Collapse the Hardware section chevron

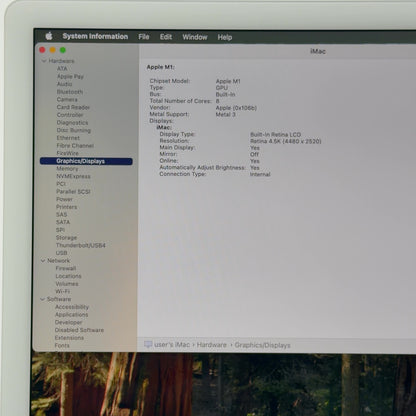click(44, 61)
